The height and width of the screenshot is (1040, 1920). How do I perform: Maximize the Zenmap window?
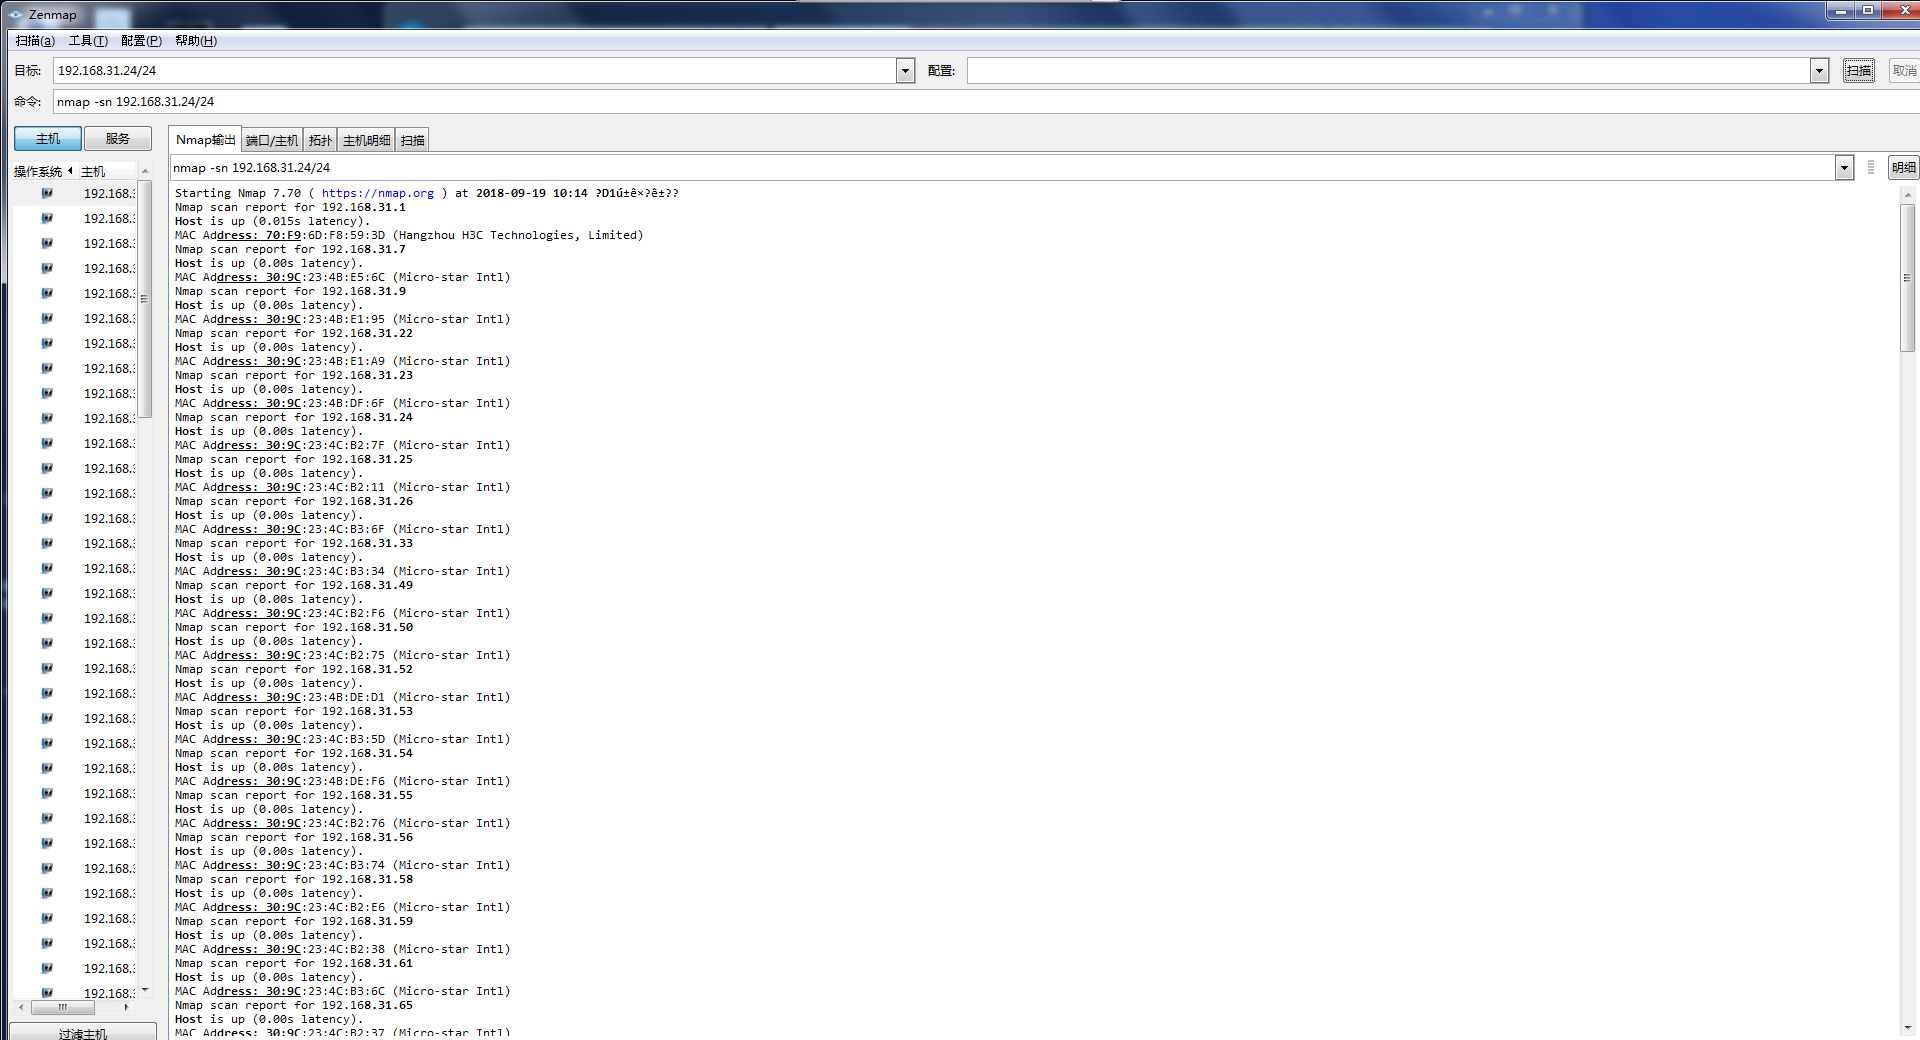point(1867,10)
